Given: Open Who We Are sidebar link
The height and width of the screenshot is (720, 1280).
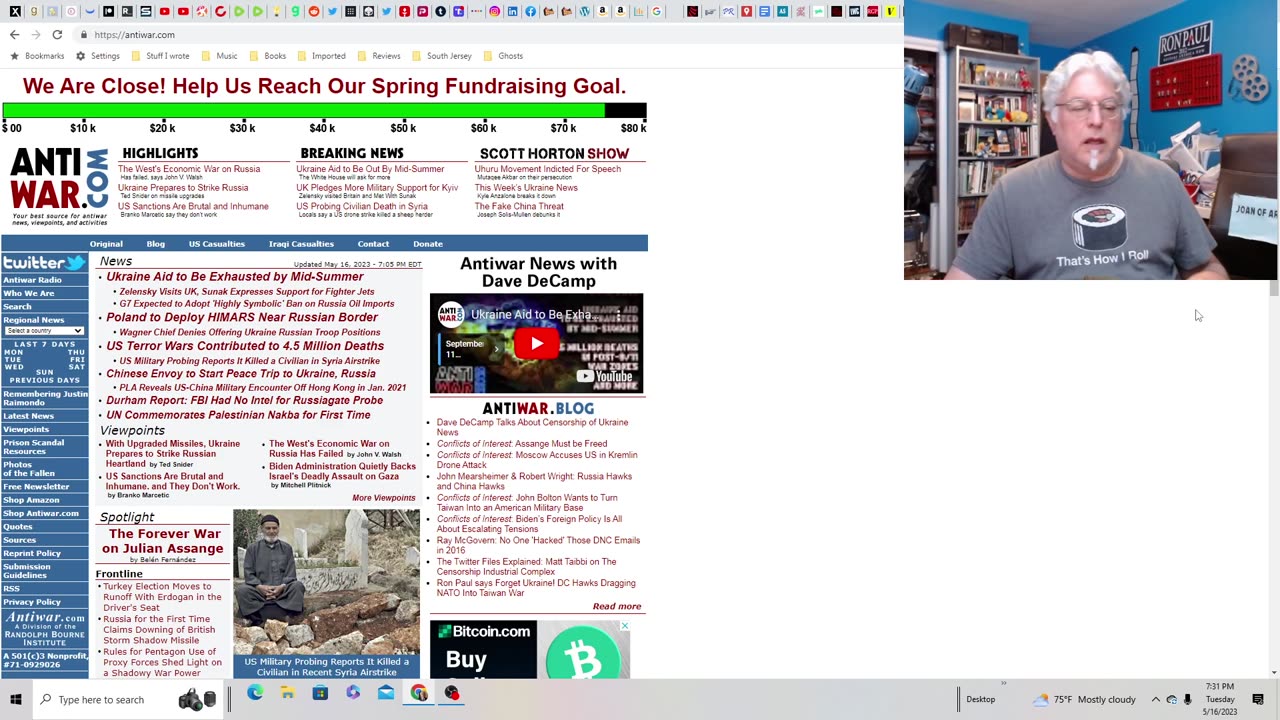Looking at the screenshot, I should (x=29, y=293).
